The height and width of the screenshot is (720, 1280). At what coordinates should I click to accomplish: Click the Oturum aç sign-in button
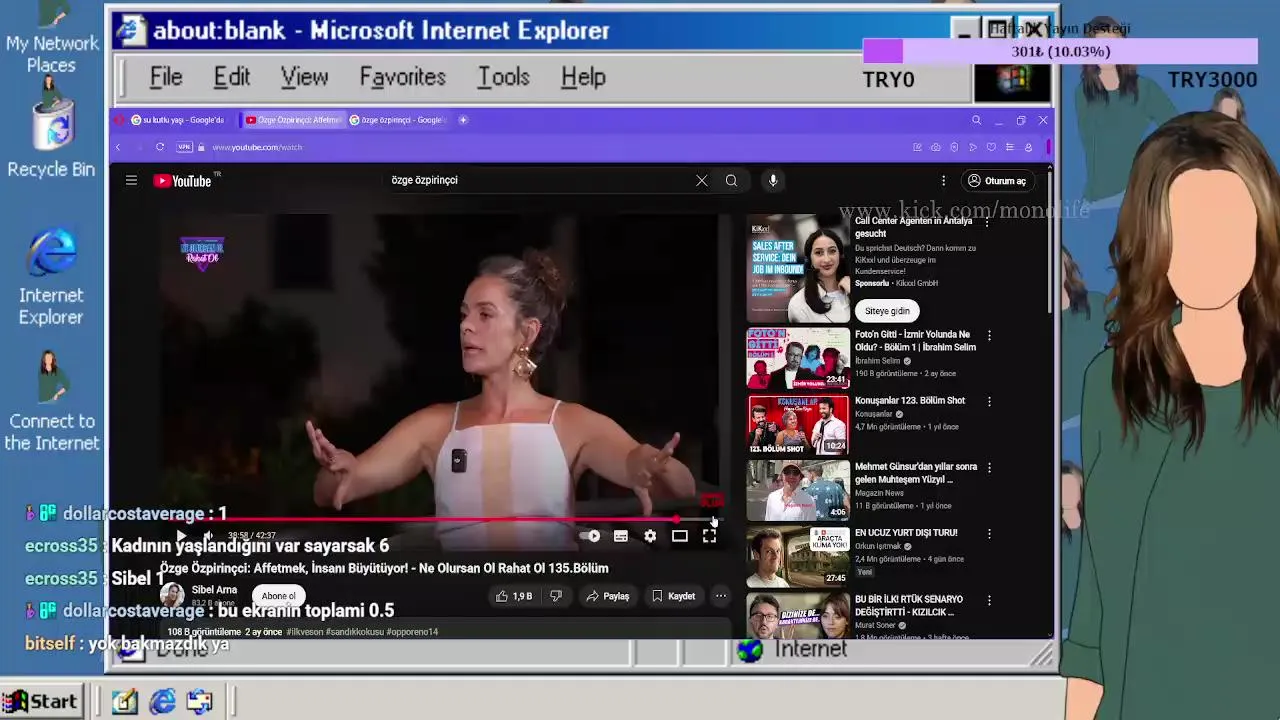tap(997, 181)
